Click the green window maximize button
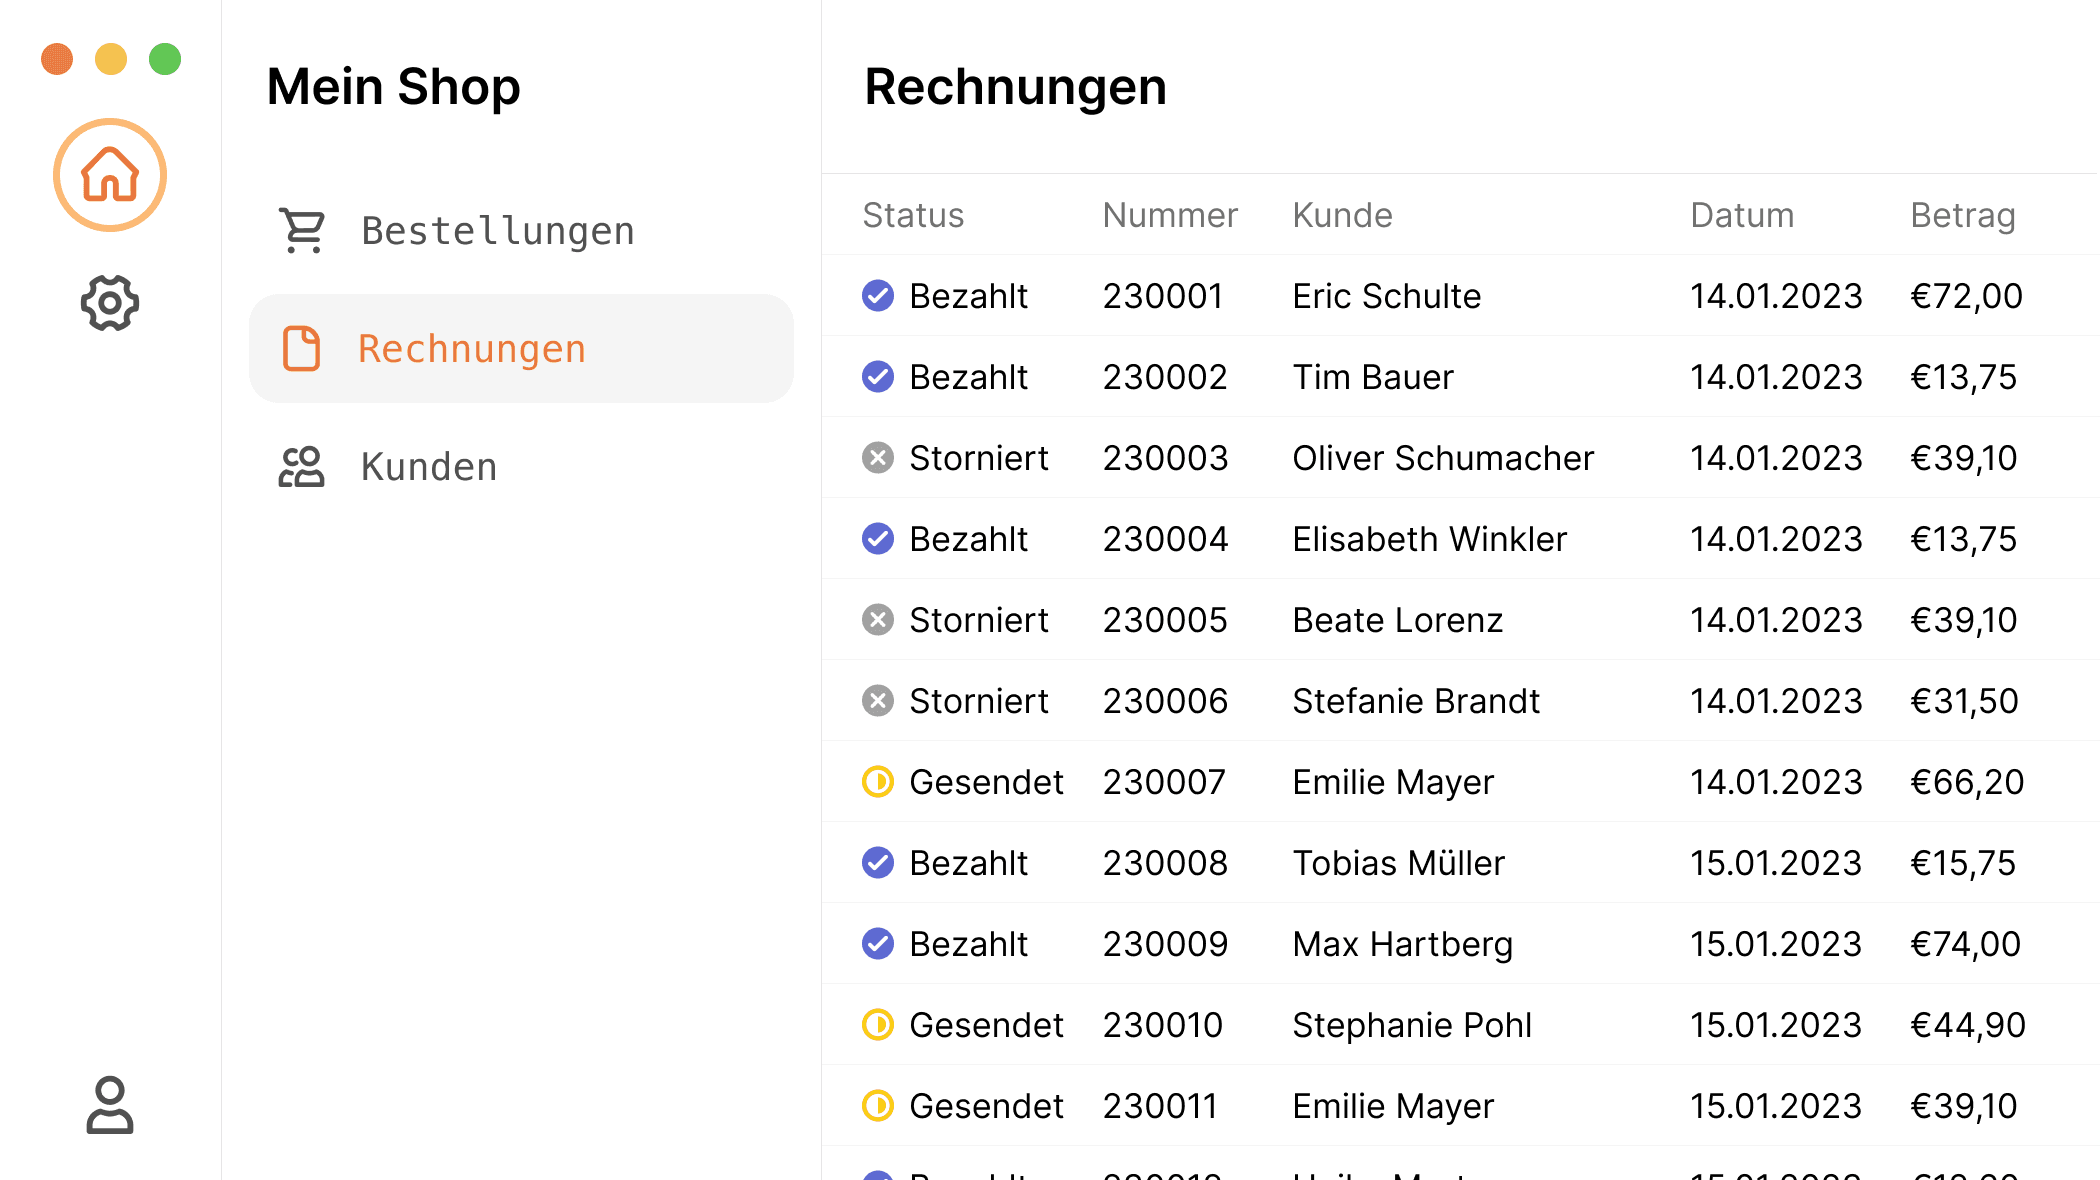The height and width of the screenshot is (1180, 2100). pos(165,59)
